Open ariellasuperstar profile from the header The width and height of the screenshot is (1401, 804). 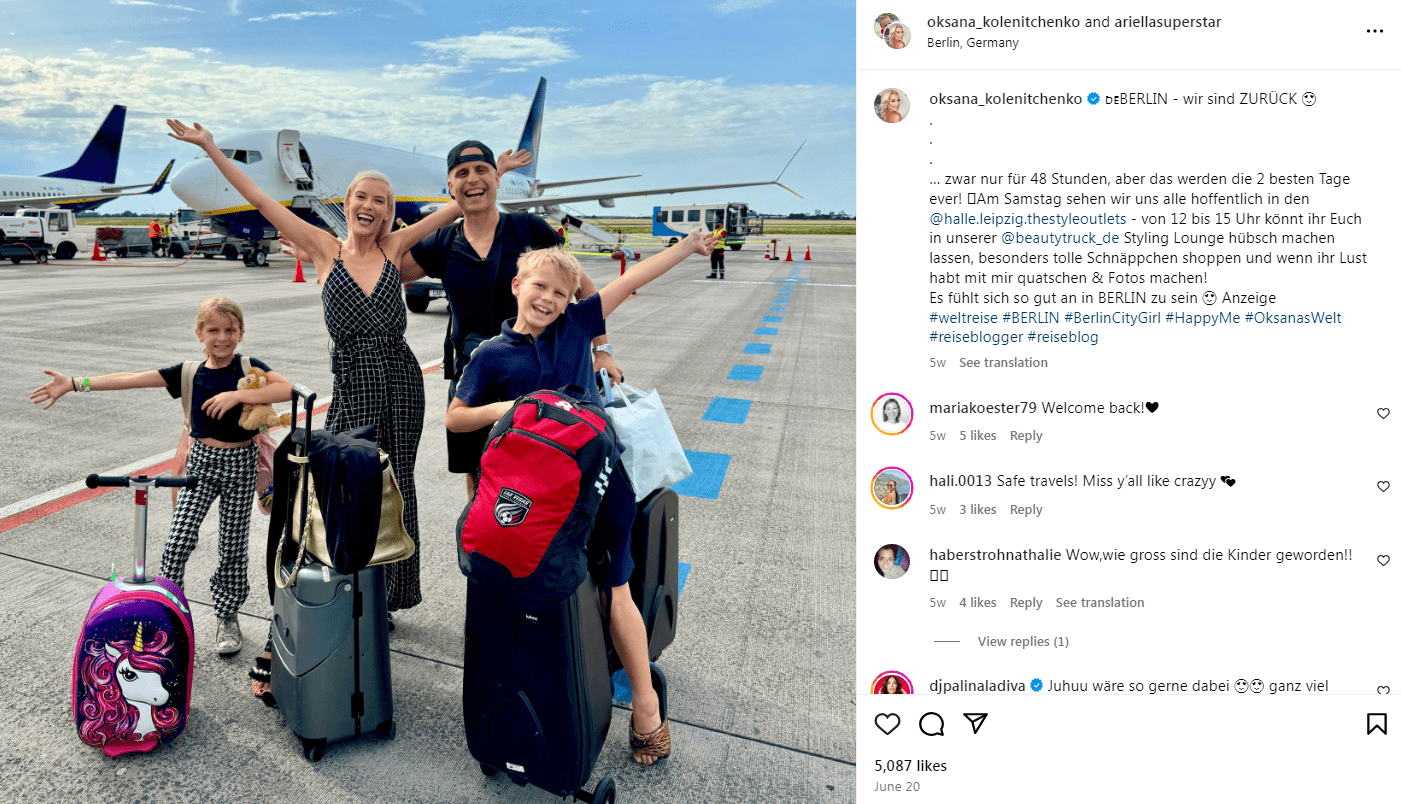click(x=1167, y=22)
